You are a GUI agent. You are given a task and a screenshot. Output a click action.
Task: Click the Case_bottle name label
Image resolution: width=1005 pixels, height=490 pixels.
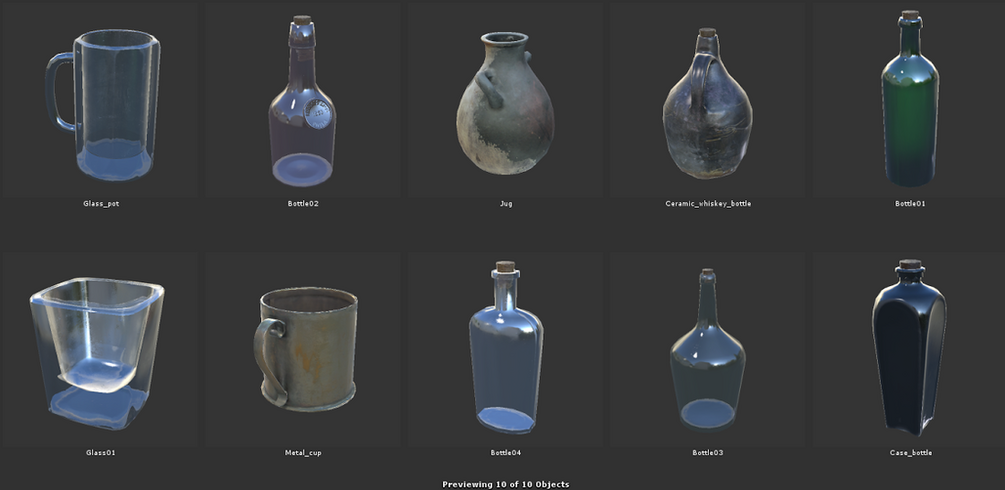pos(910,452)
